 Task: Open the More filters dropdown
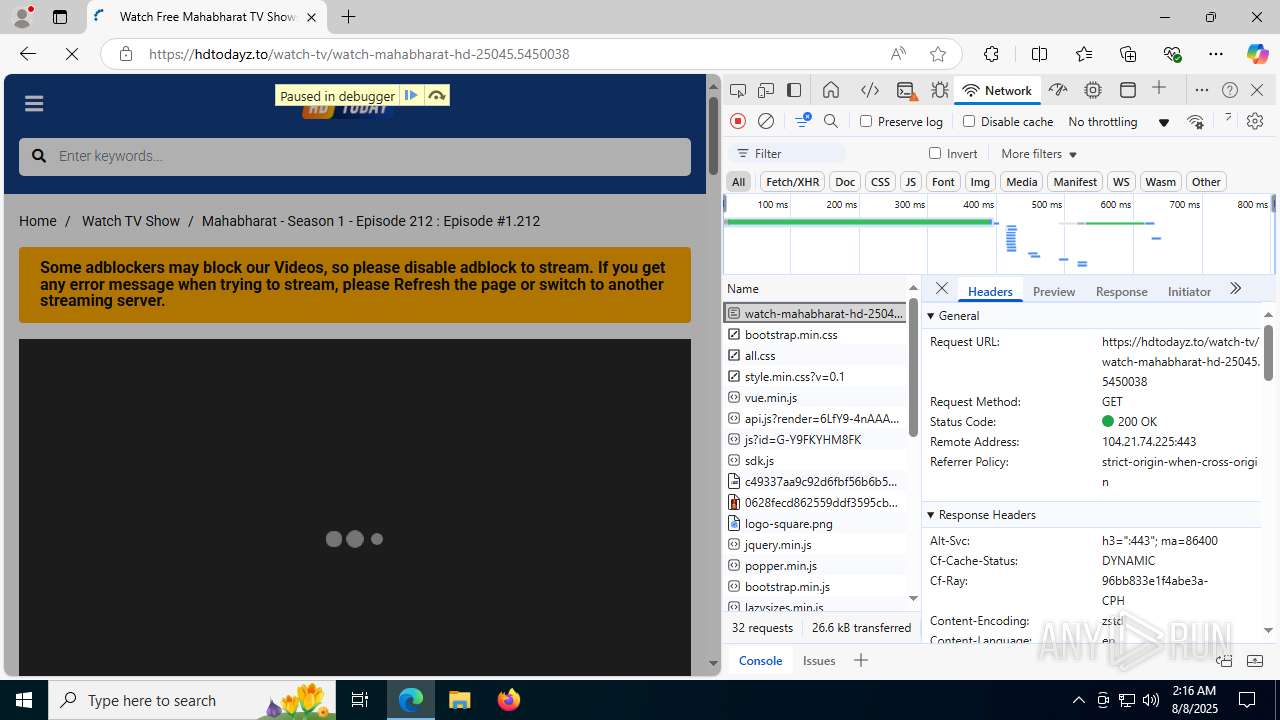tap(1039, 153)
